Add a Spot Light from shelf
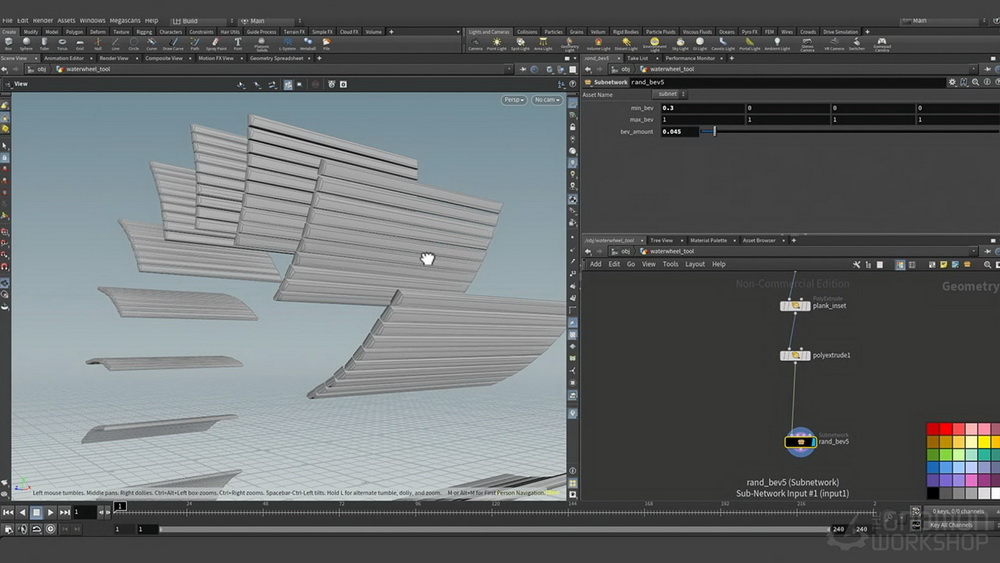This screenshot has height=563, width=1000. point(520,44)
